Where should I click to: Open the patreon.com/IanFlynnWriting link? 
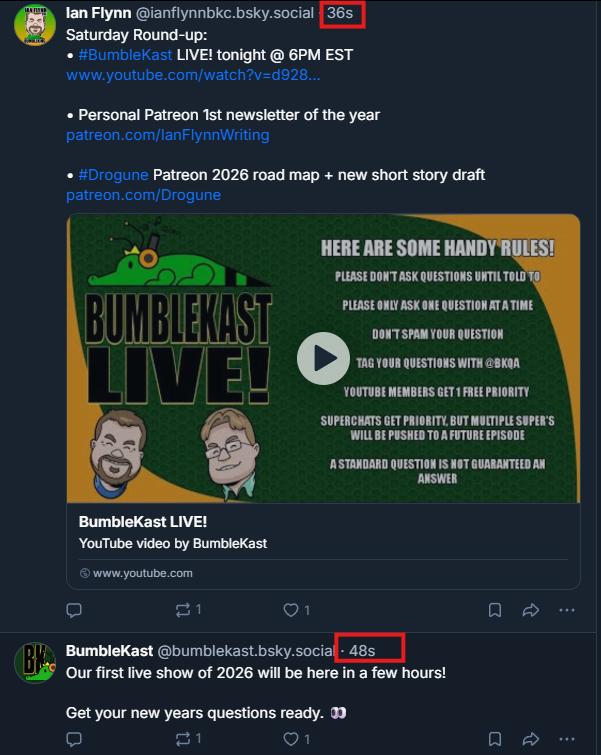pos(167,135)
